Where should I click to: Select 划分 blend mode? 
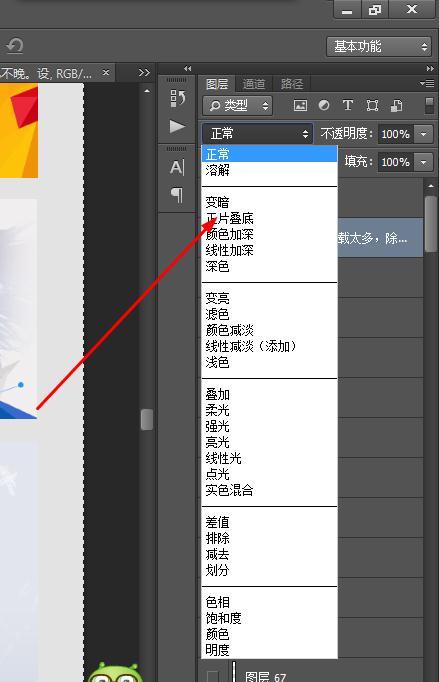pyautogui.click(x=269, y=570)
